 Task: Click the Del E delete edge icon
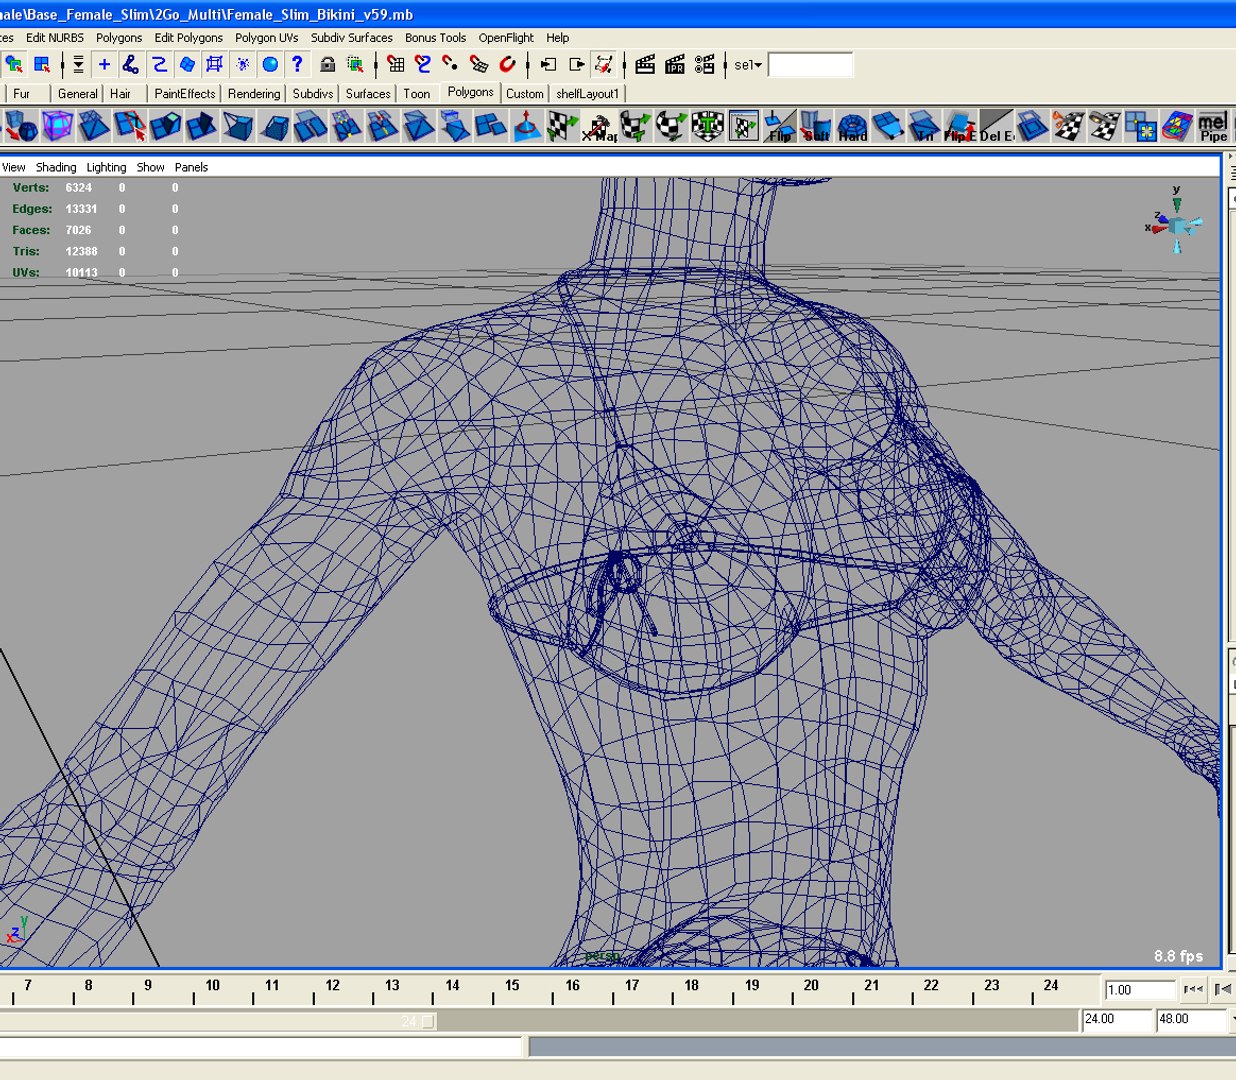(x=996, y=127)
